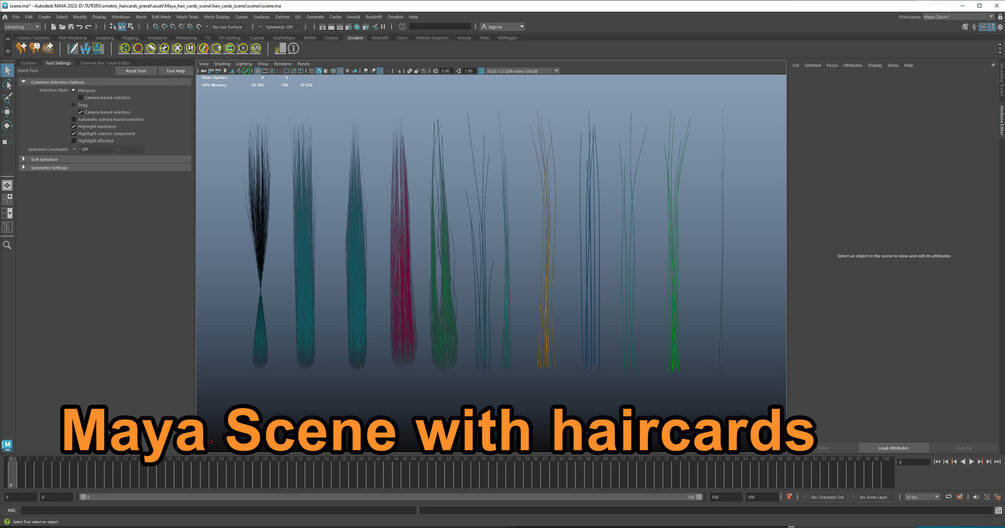
Task: Click the Ornatrix brush/comb shelf icon
Action: point(73,48)
